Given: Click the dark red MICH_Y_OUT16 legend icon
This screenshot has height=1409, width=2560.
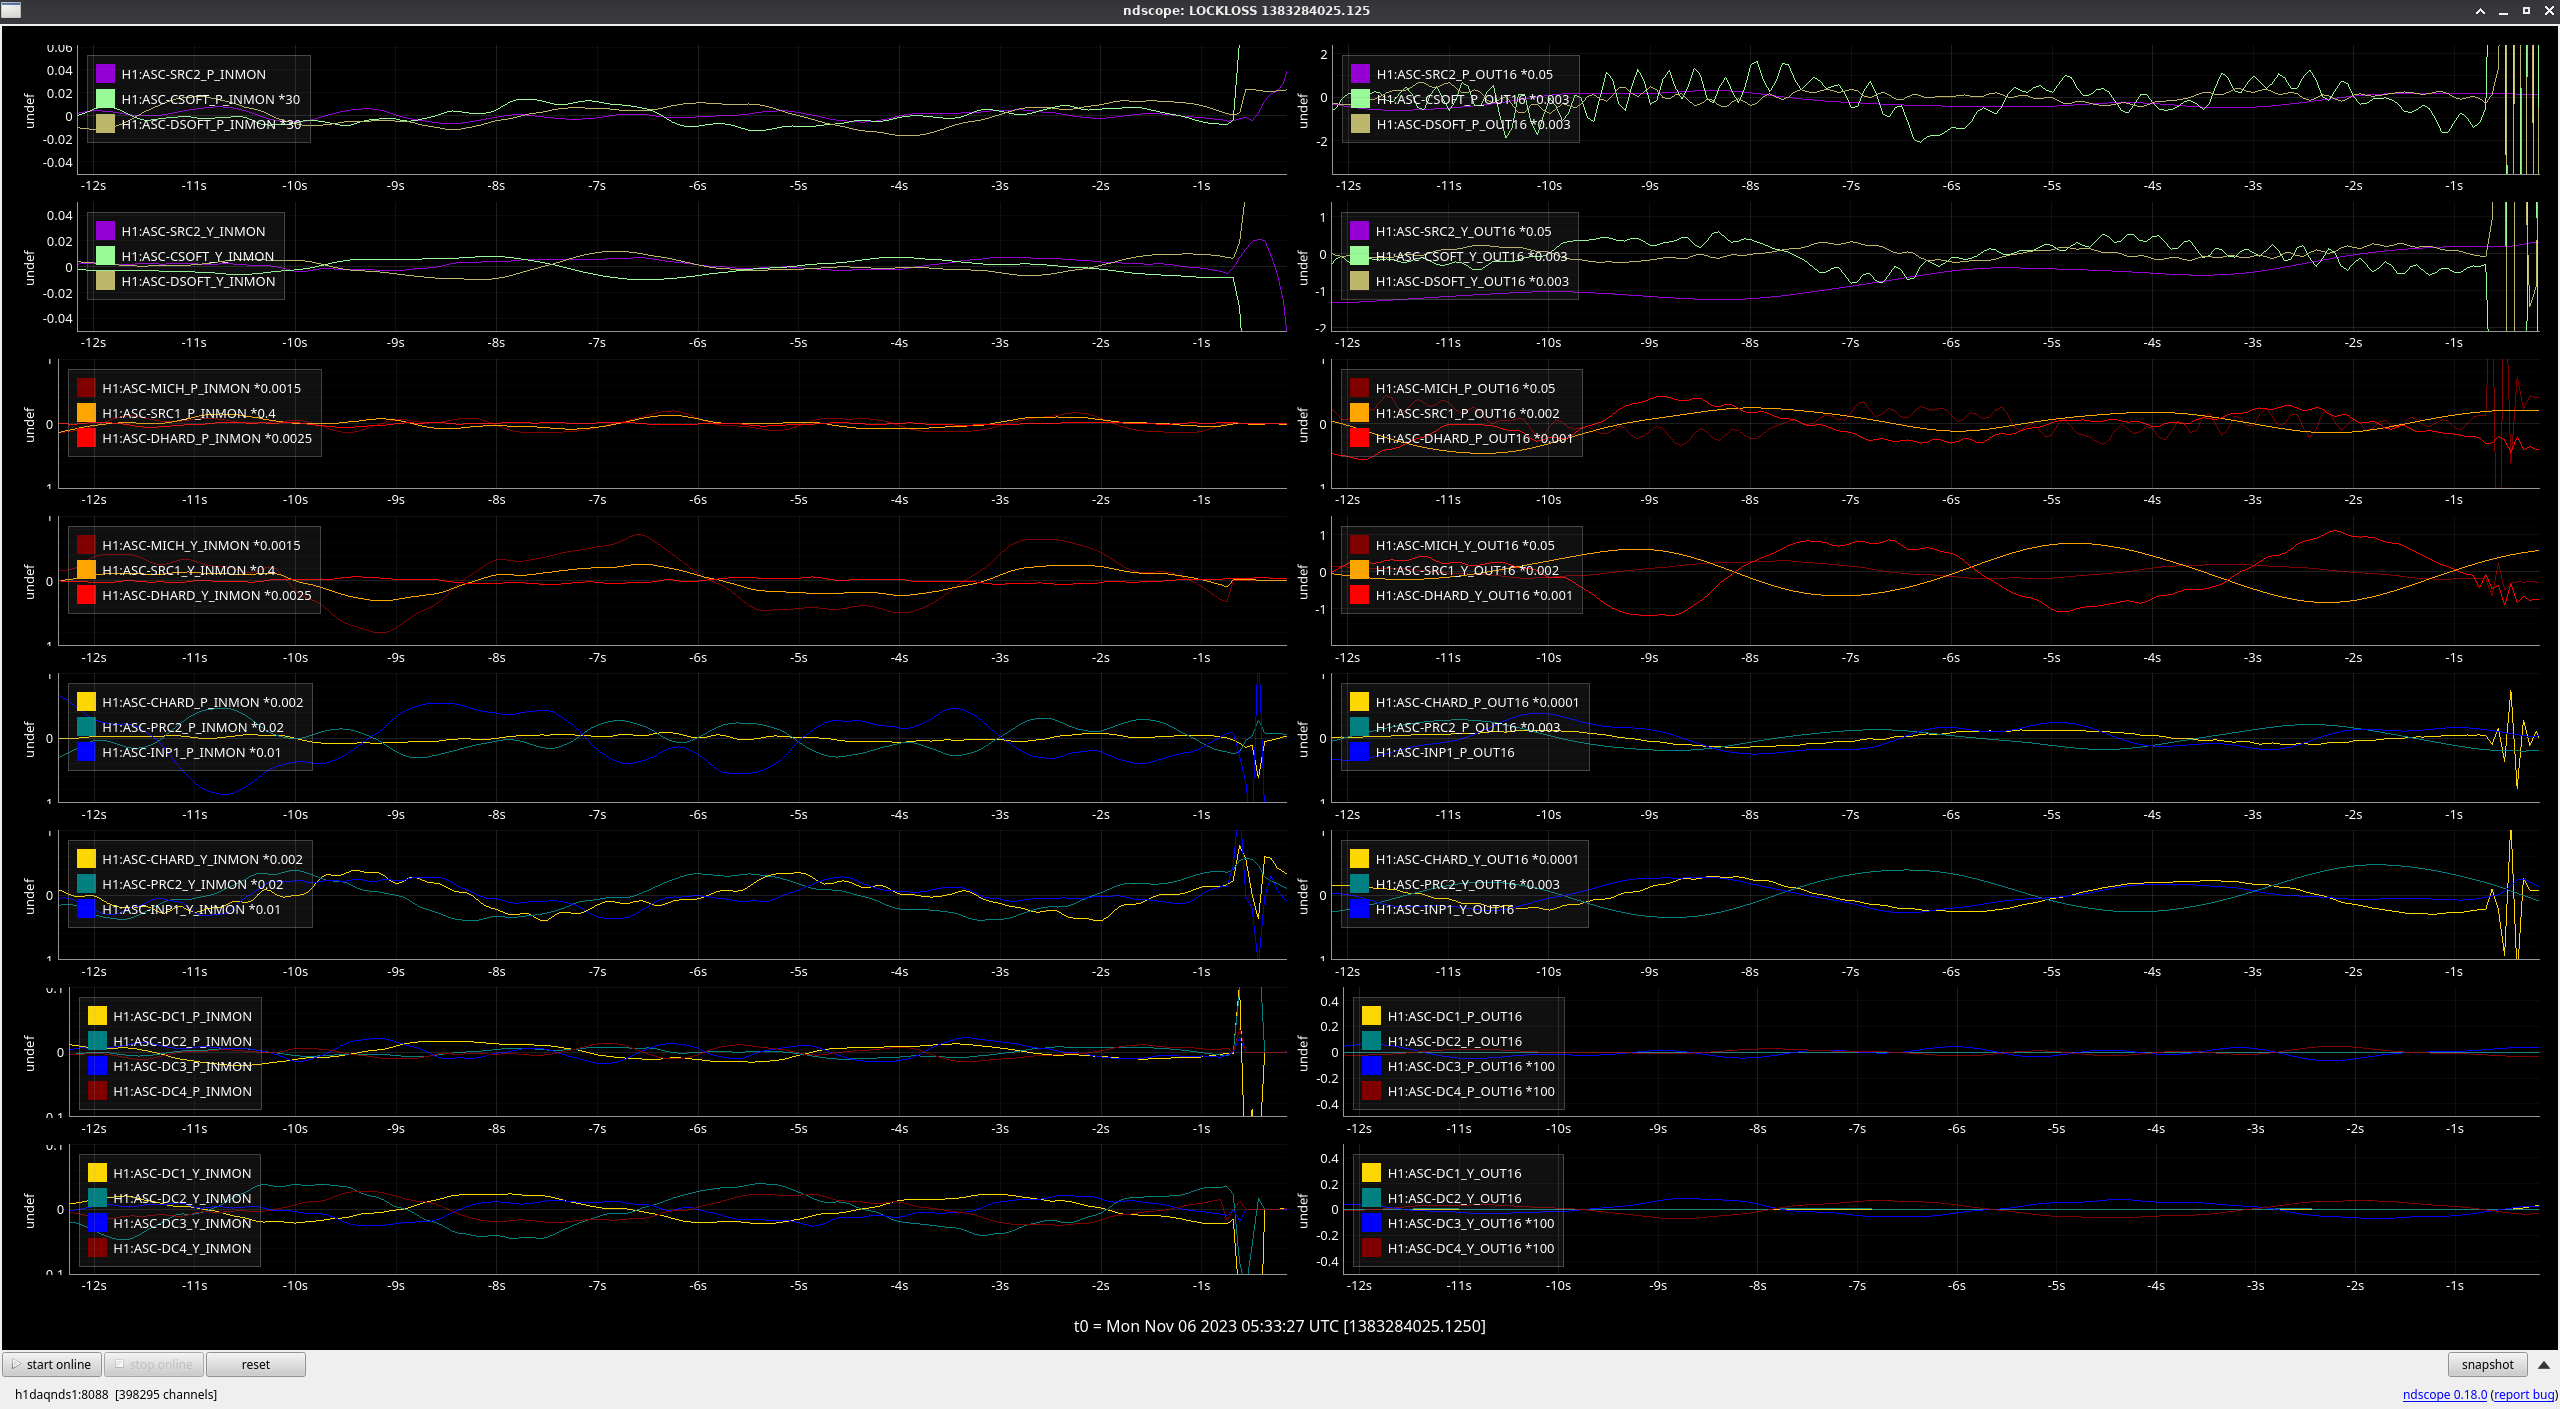Looking at the screenshot, I should [1359, 545].
